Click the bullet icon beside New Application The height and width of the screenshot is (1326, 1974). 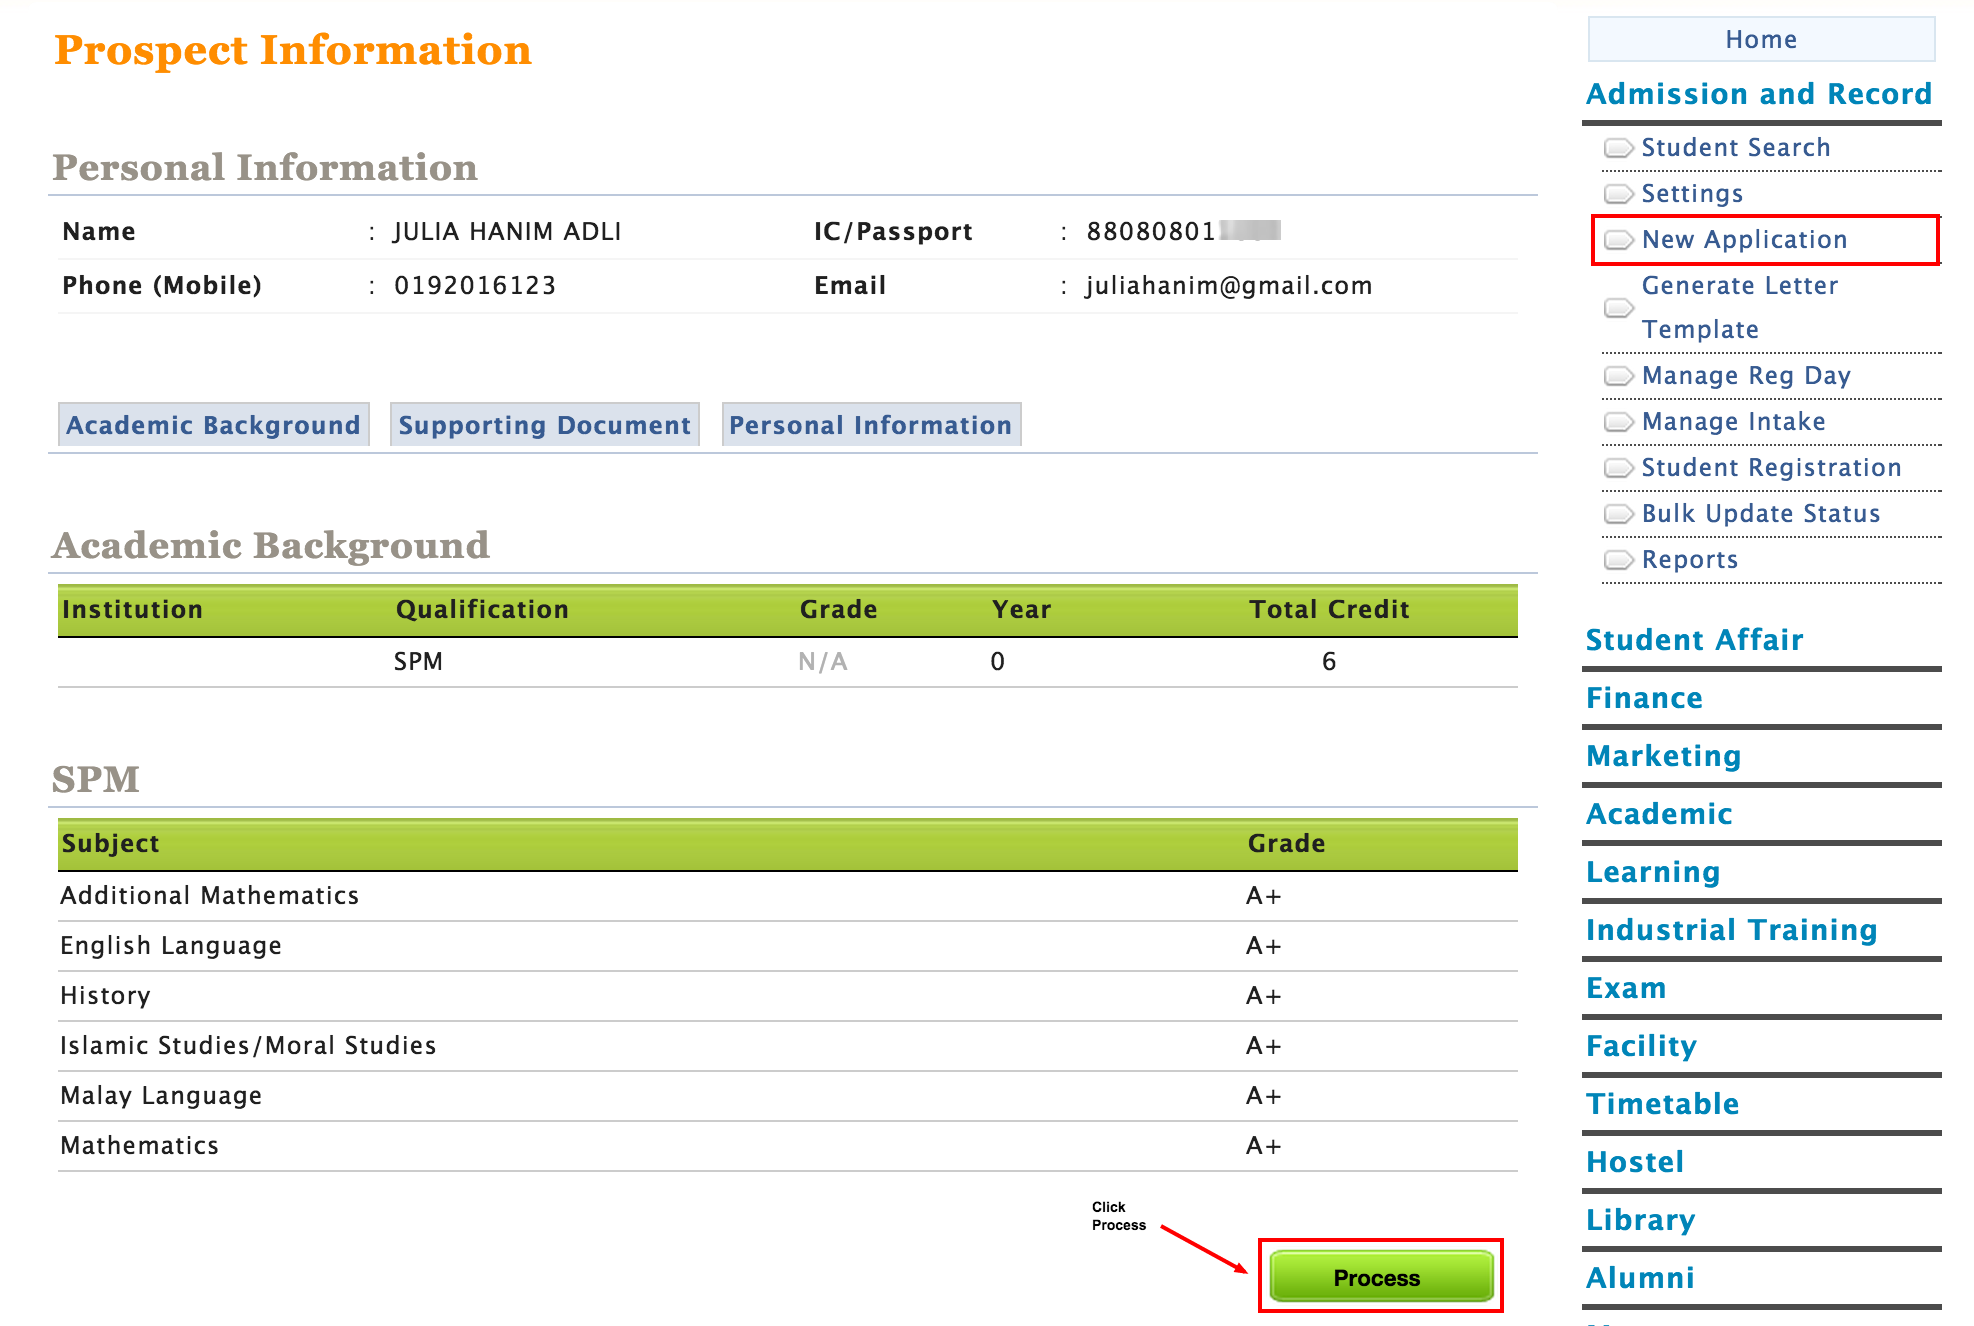(1618, 240)
